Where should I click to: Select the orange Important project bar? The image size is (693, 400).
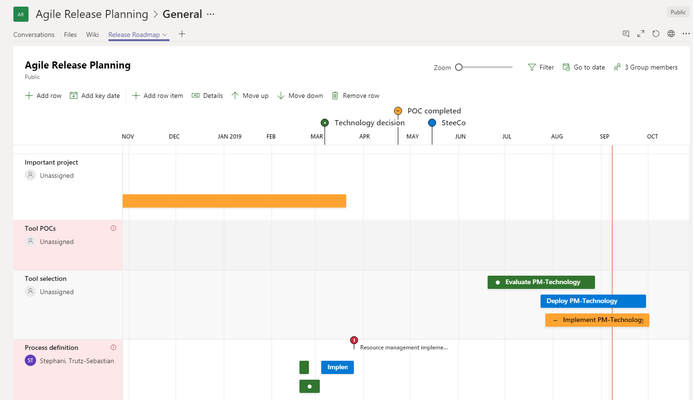coord(234,201)
